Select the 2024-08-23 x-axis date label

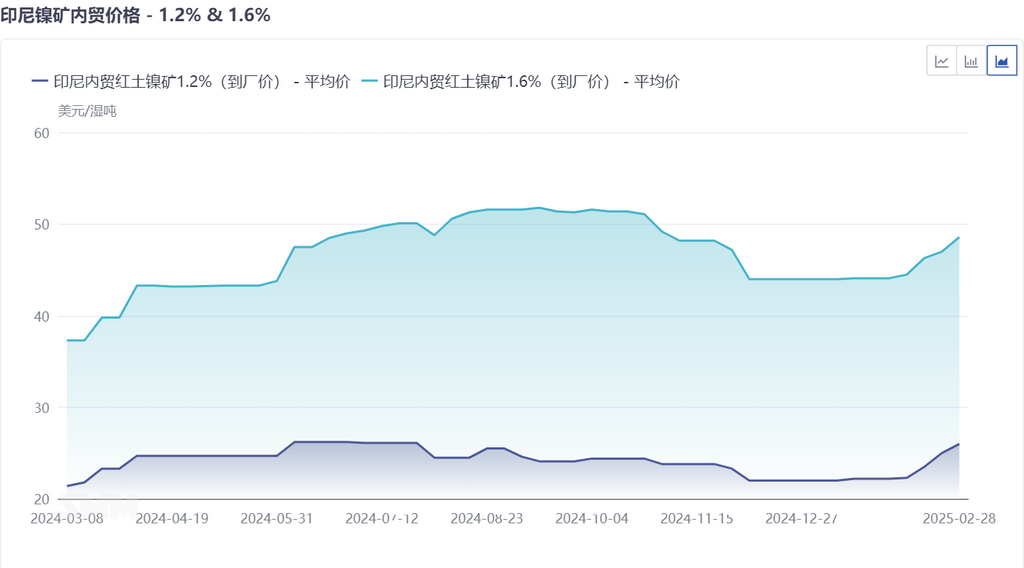(487, 518)
